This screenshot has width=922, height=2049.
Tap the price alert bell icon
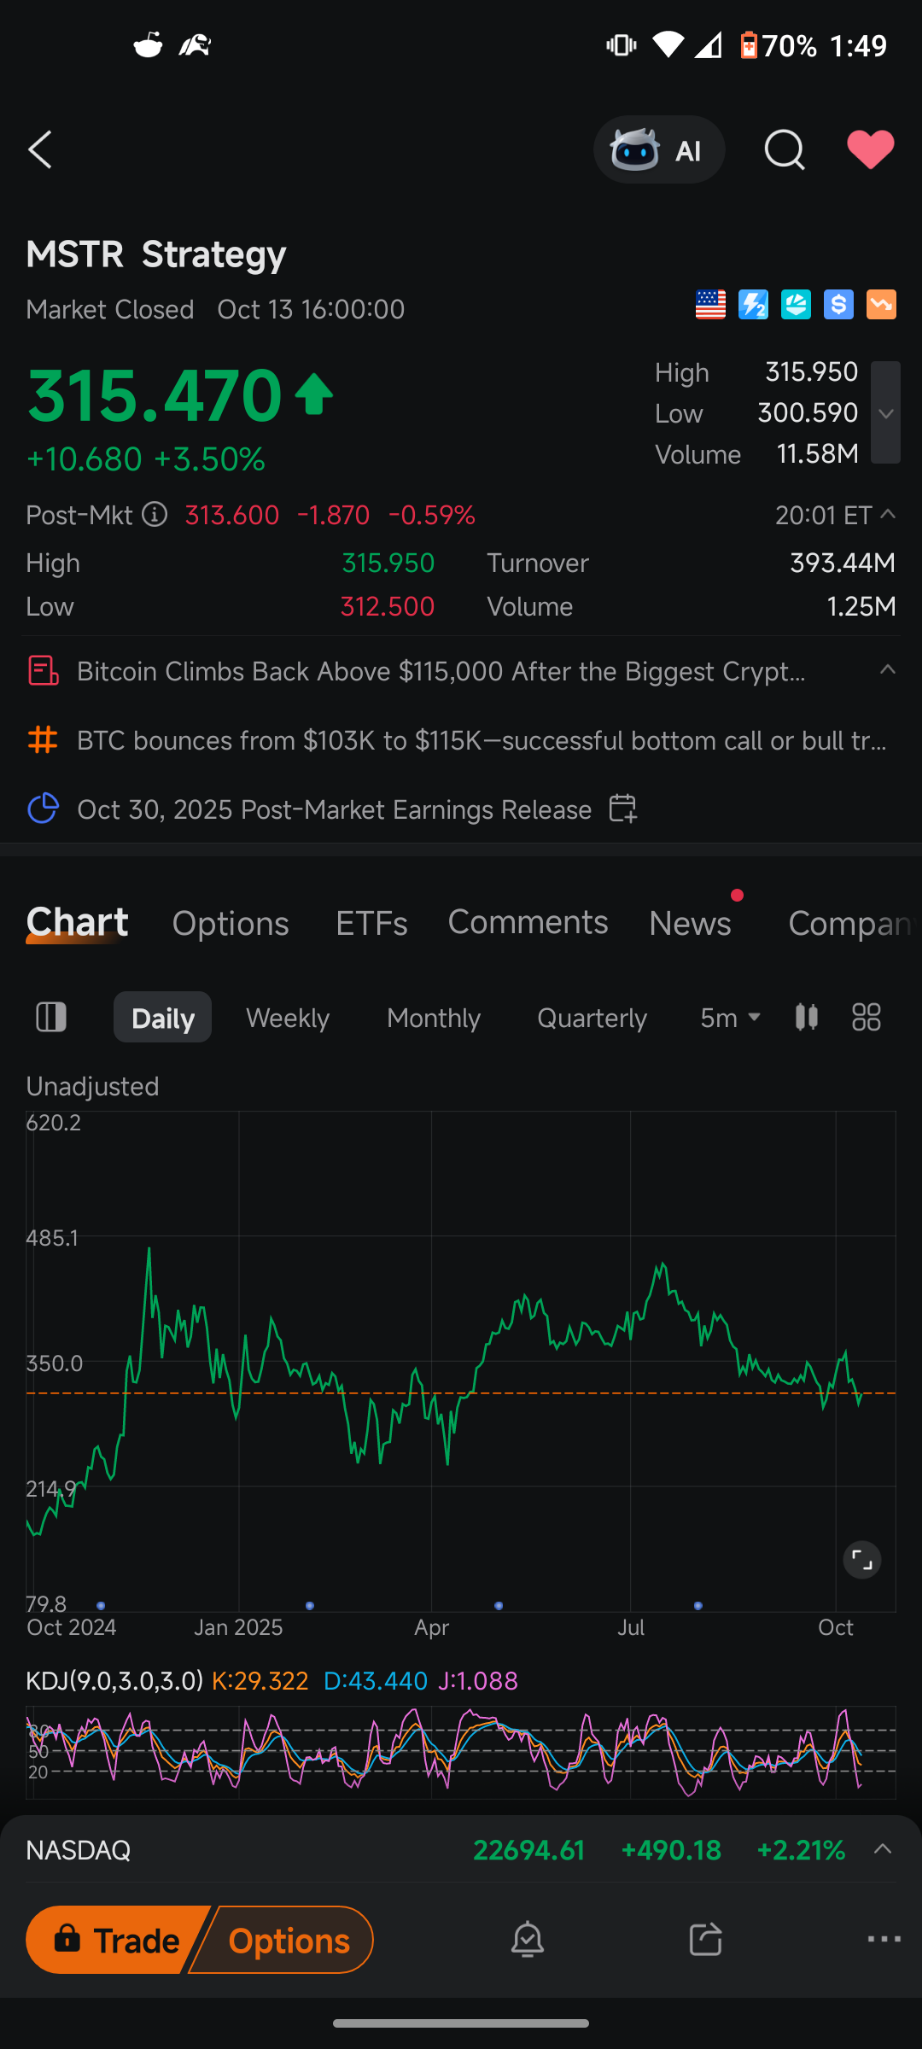[527, 1940]
